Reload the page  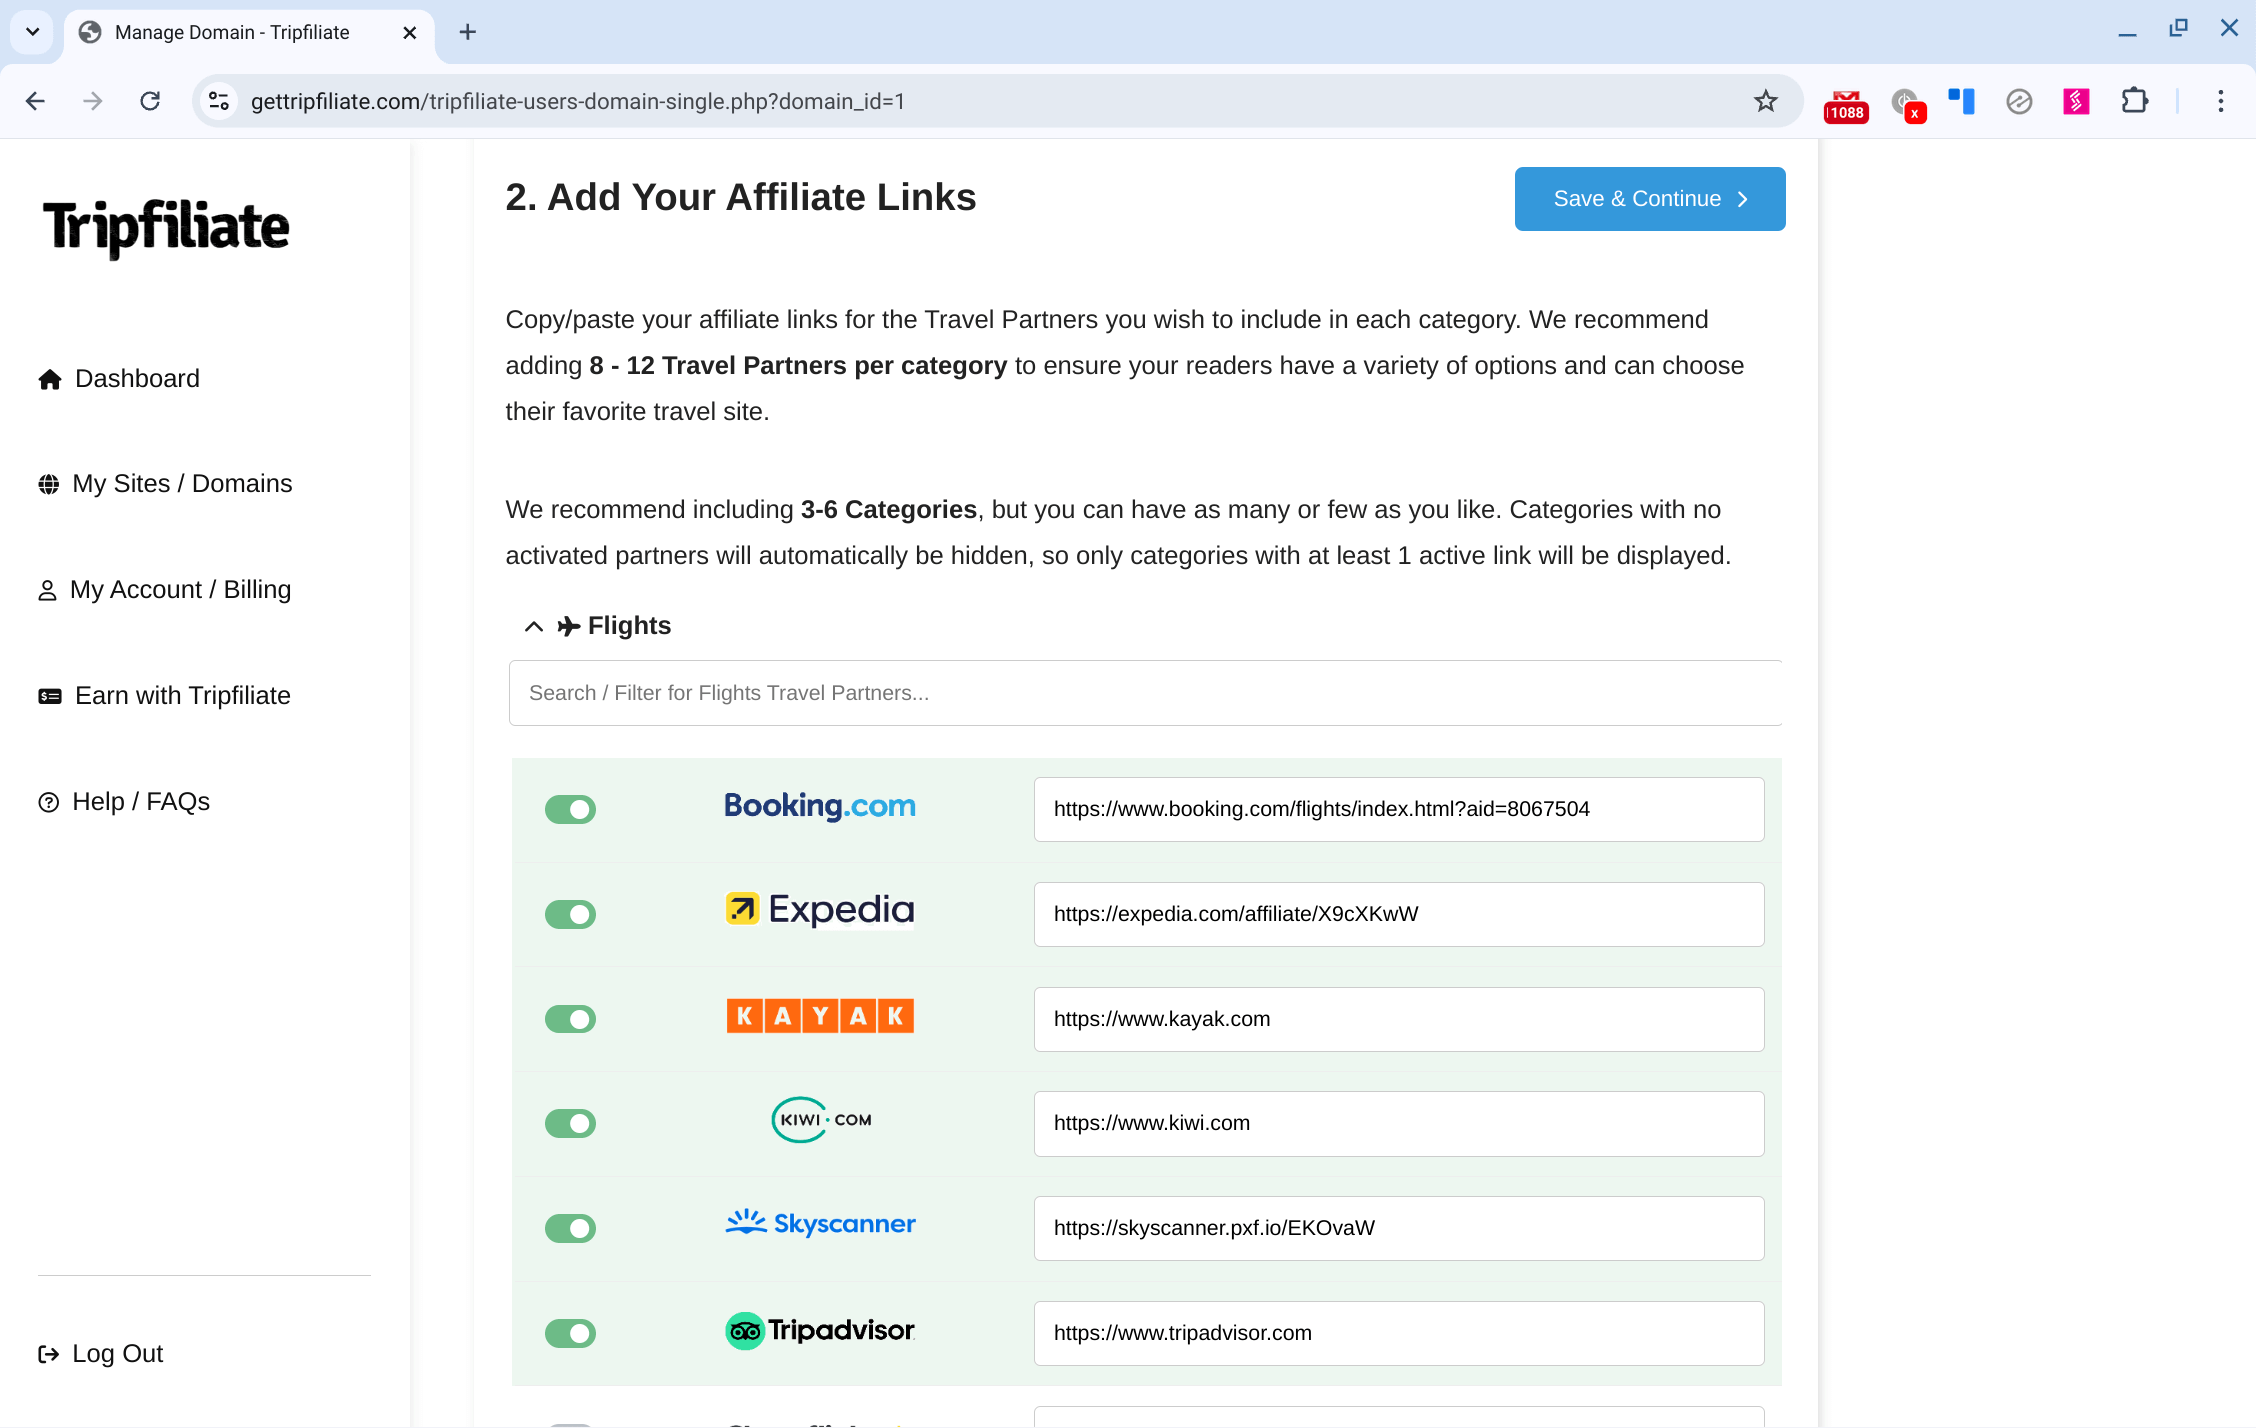[150, 101]
